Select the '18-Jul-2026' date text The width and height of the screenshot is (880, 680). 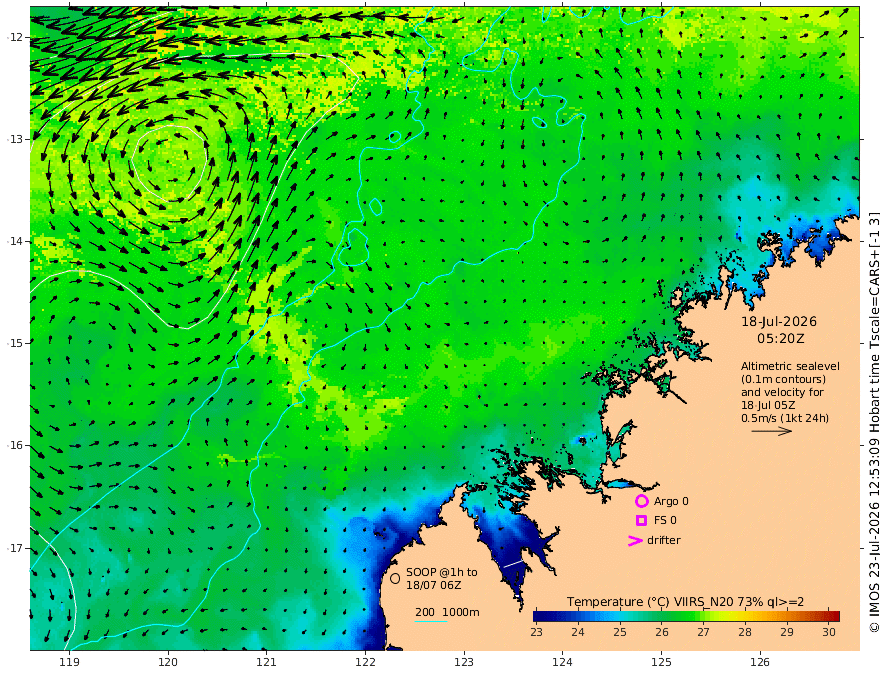tap(779, 321)
